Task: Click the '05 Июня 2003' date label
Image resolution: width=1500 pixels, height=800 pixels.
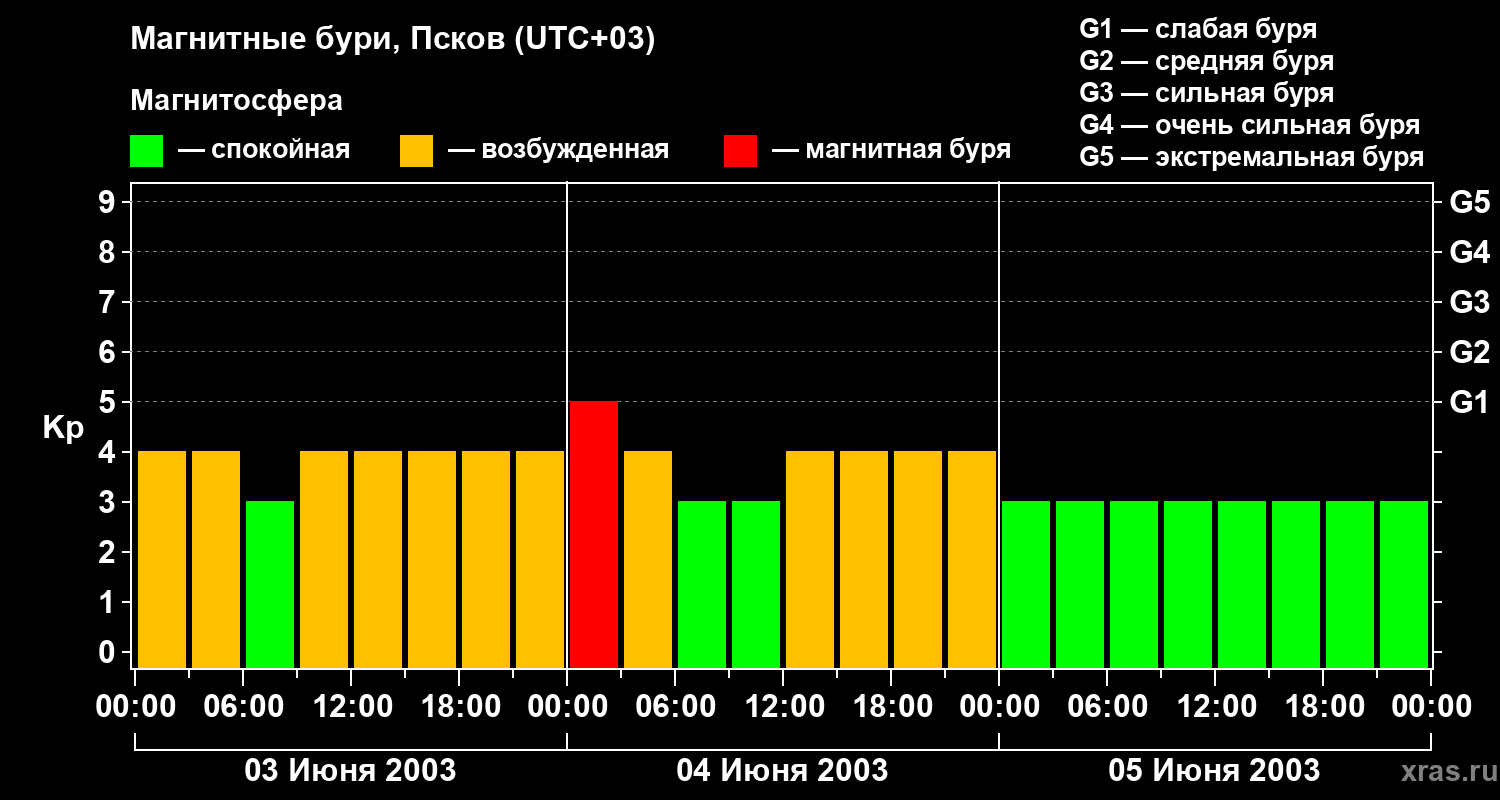Action: 1214,771
